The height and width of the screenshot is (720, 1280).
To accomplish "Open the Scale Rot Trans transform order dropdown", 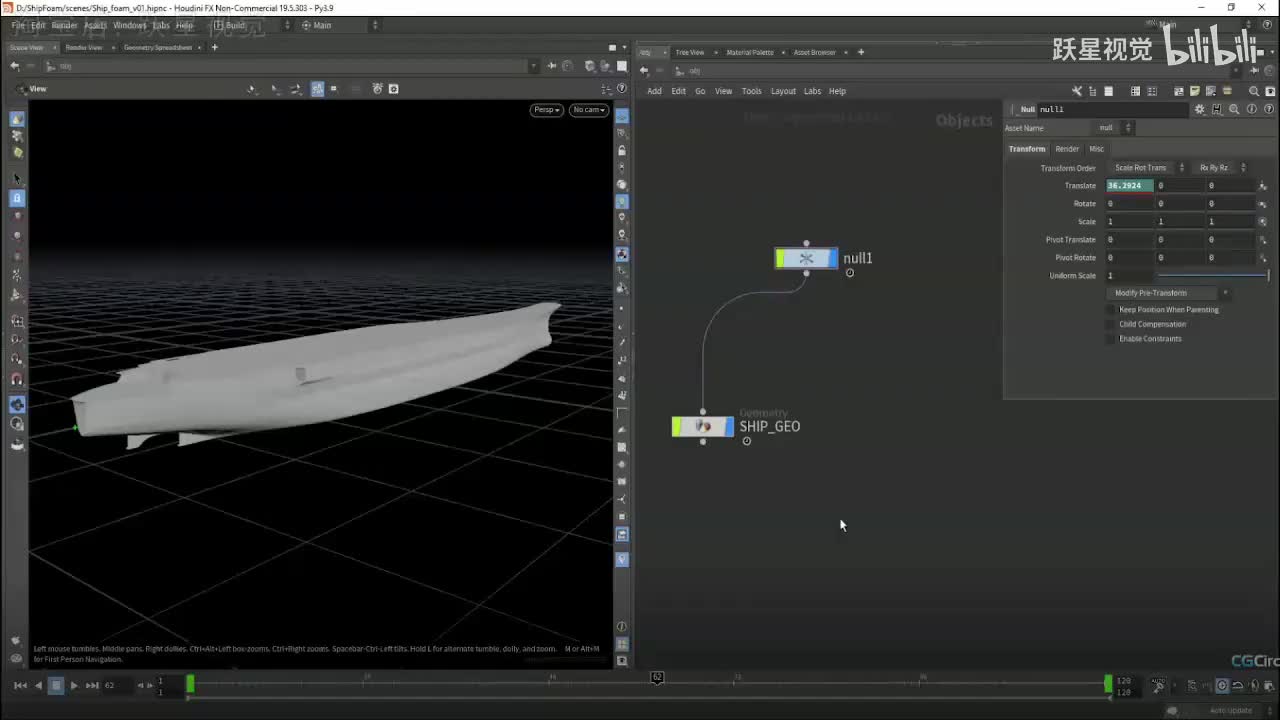I will (x=1146, y=168).
